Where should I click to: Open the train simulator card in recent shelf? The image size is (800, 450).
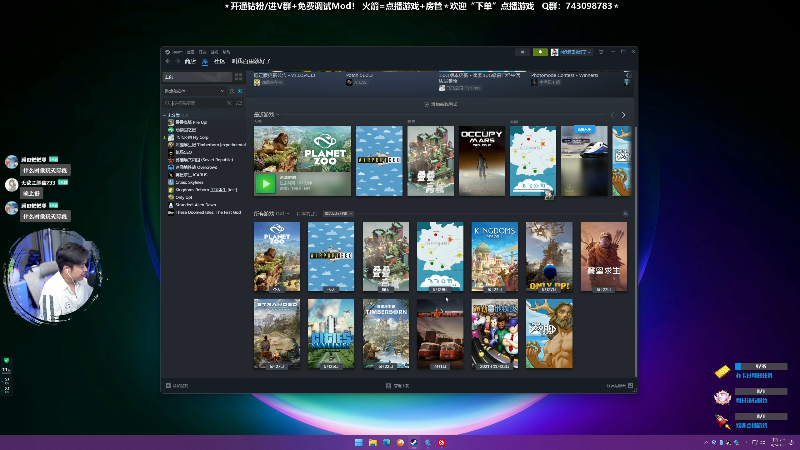[x=584, y=161]
